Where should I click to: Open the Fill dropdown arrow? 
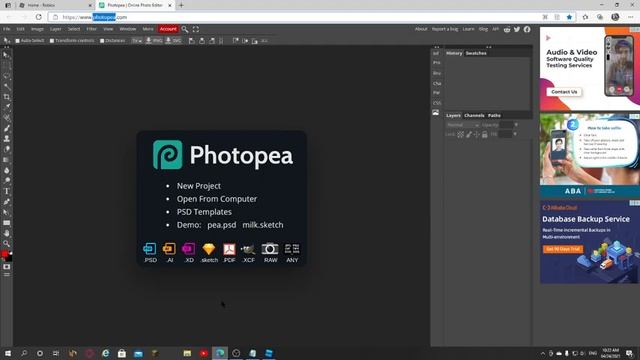pos(515,134)
